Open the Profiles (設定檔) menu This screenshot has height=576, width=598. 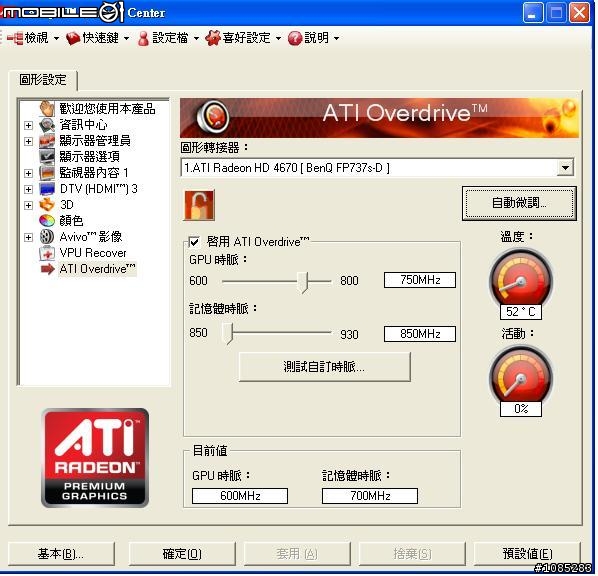(x=170, y=38)
